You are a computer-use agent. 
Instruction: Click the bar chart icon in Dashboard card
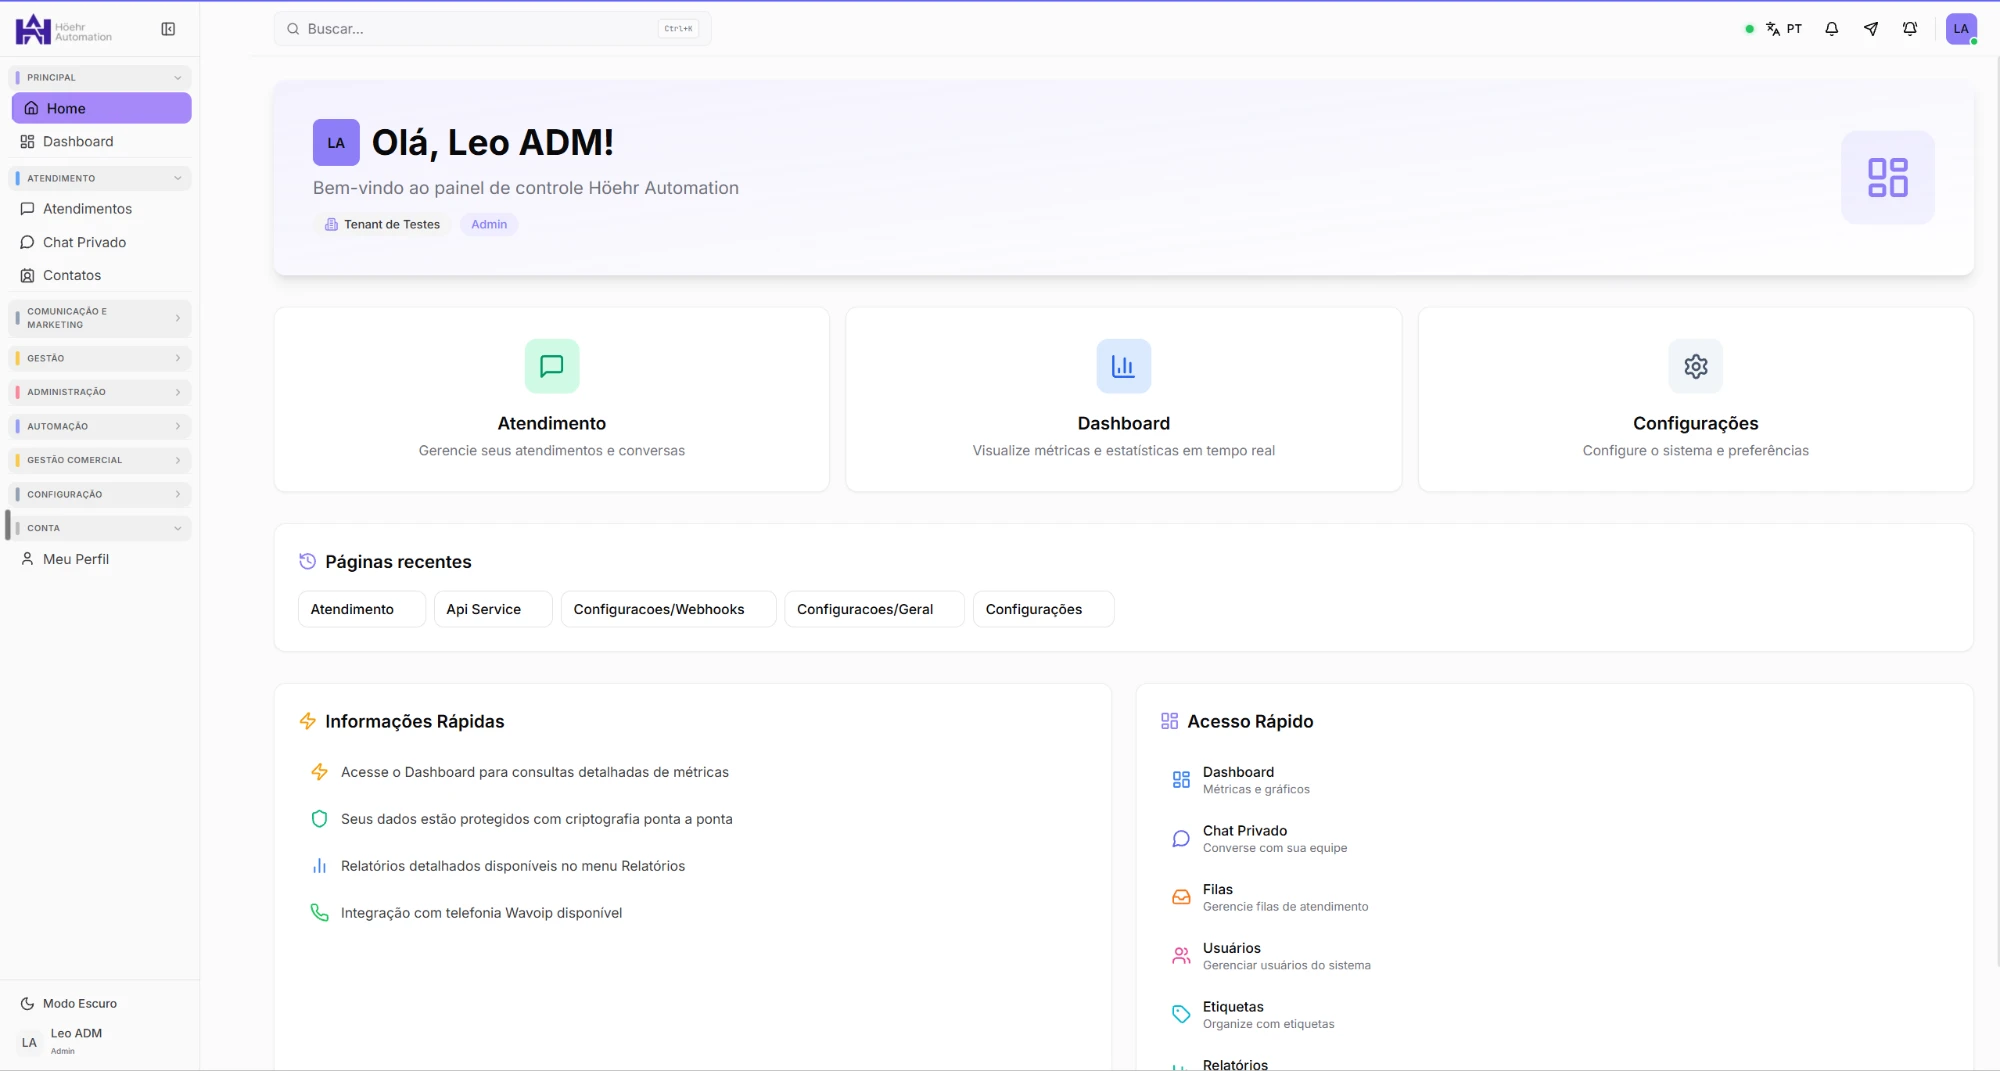tap(1123, 366)
